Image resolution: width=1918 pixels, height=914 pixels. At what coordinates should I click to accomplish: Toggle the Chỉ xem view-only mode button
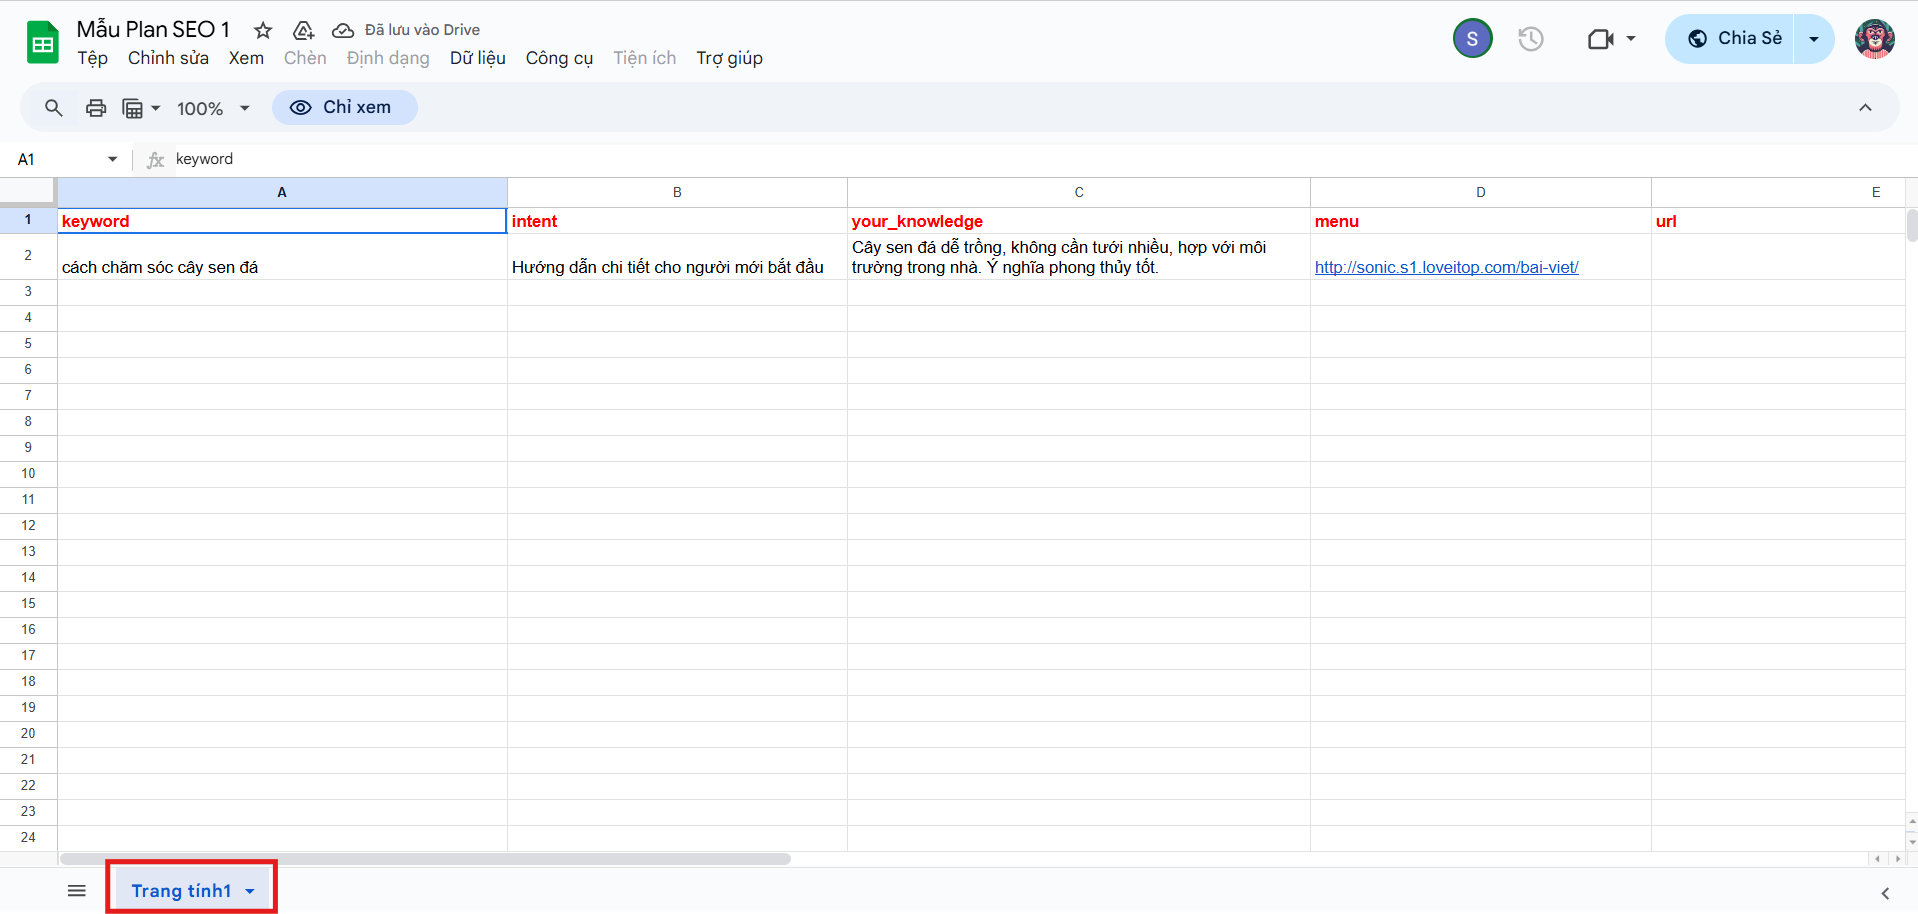click(x=344, y=108)
